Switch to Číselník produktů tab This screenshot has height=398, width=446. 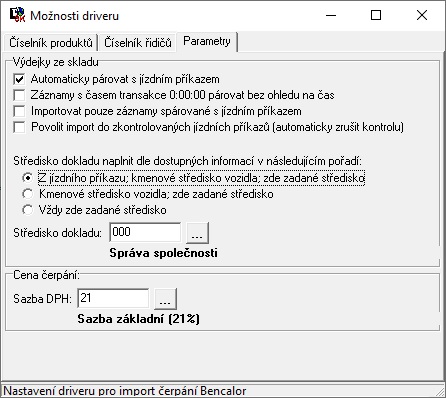pos(51,43)
